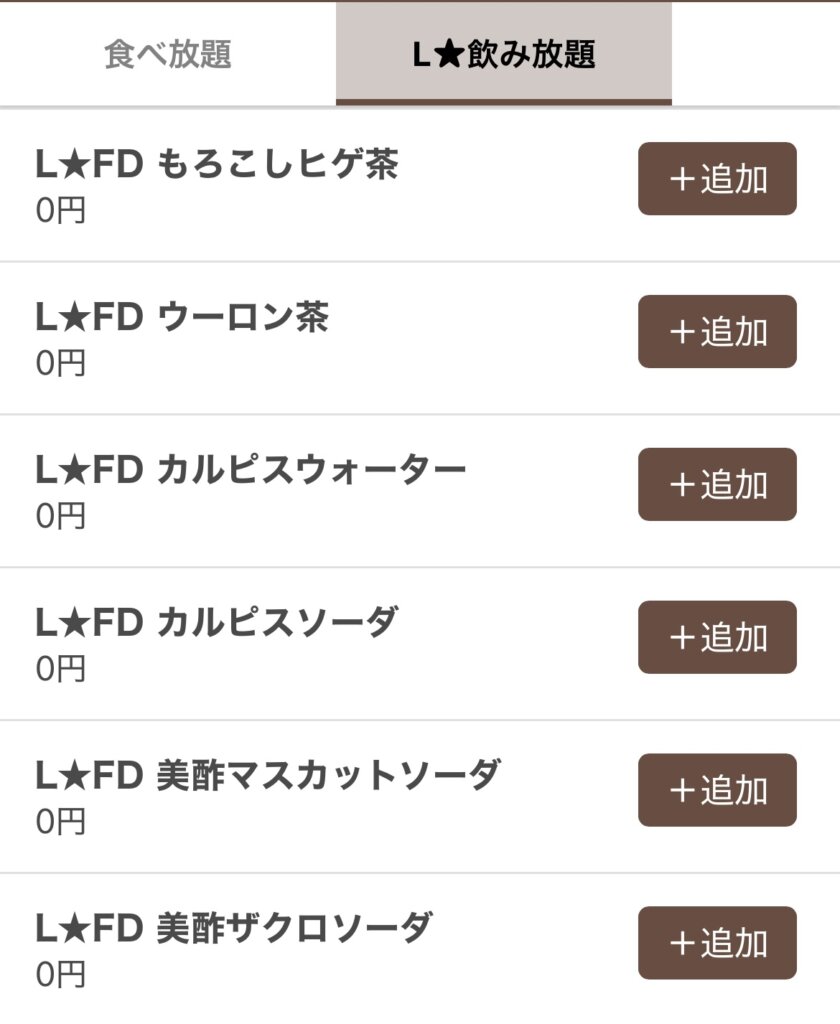This screenshot has width=840, height=1024.
Task: Add カルピスウォーター to the order
Action: point(717,485)
